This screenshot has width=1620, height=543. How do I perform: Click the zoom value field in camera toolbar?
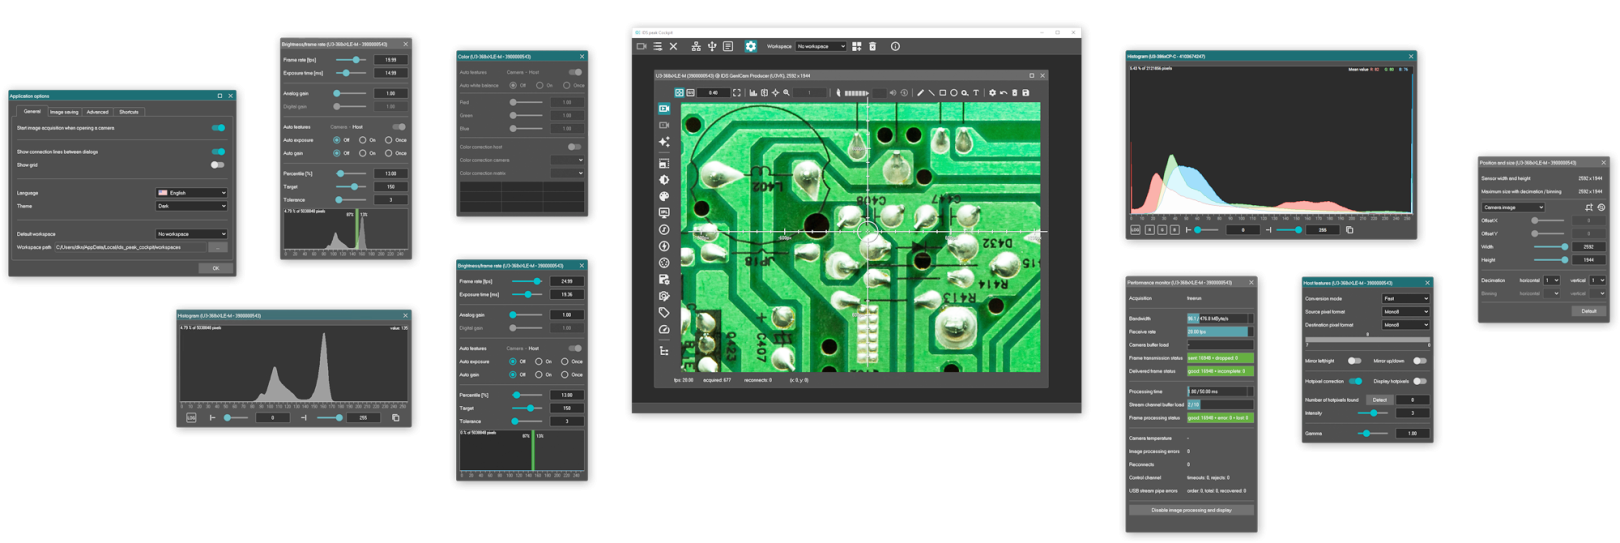pos(713,93)
